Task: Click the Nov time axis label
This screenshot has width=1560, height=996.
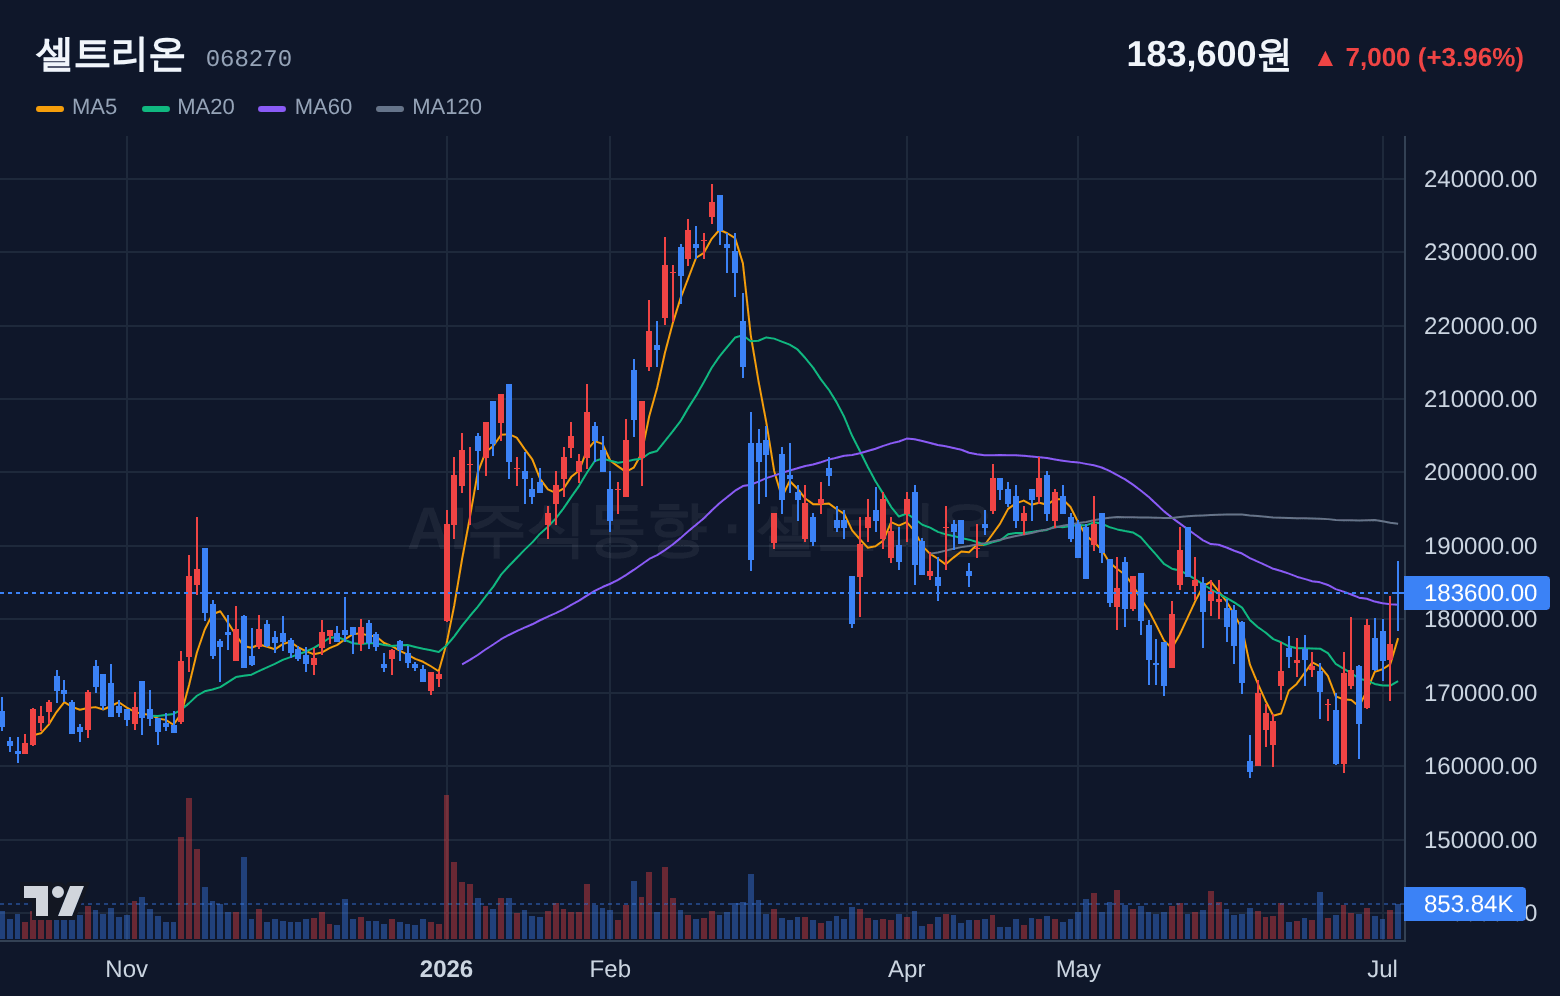Action: click(127, 969)
